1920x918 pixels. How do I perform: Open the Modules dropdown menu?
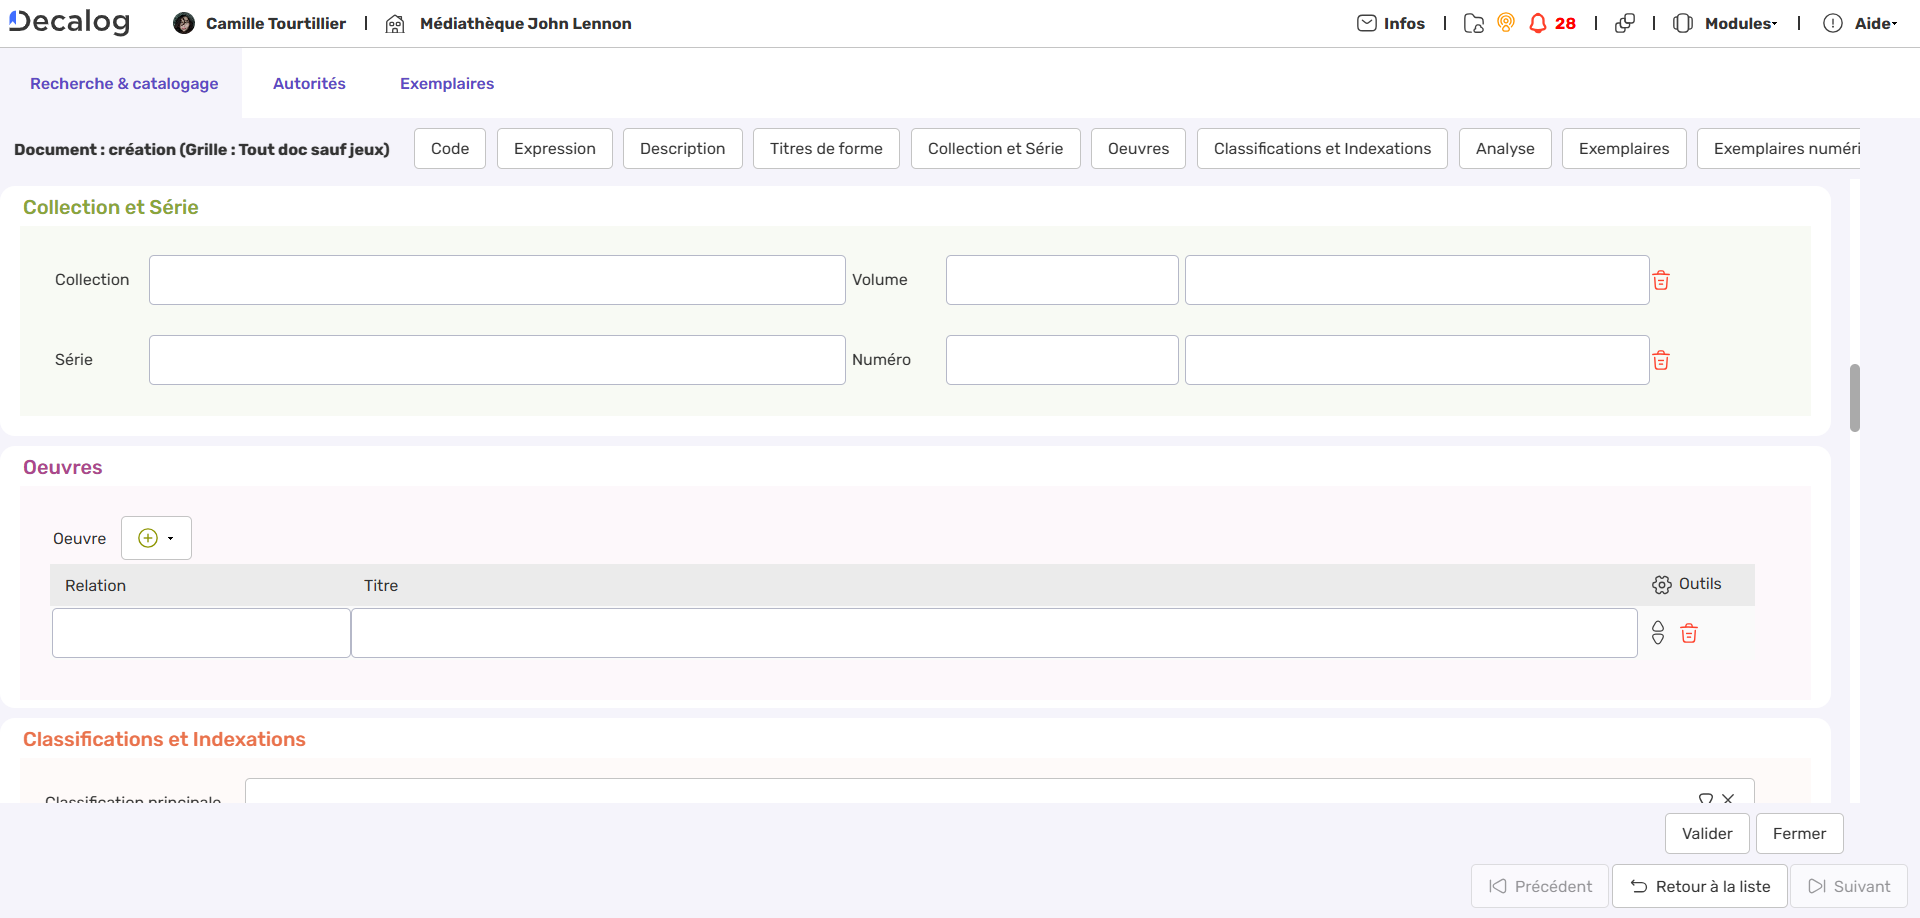(1740, 22)
